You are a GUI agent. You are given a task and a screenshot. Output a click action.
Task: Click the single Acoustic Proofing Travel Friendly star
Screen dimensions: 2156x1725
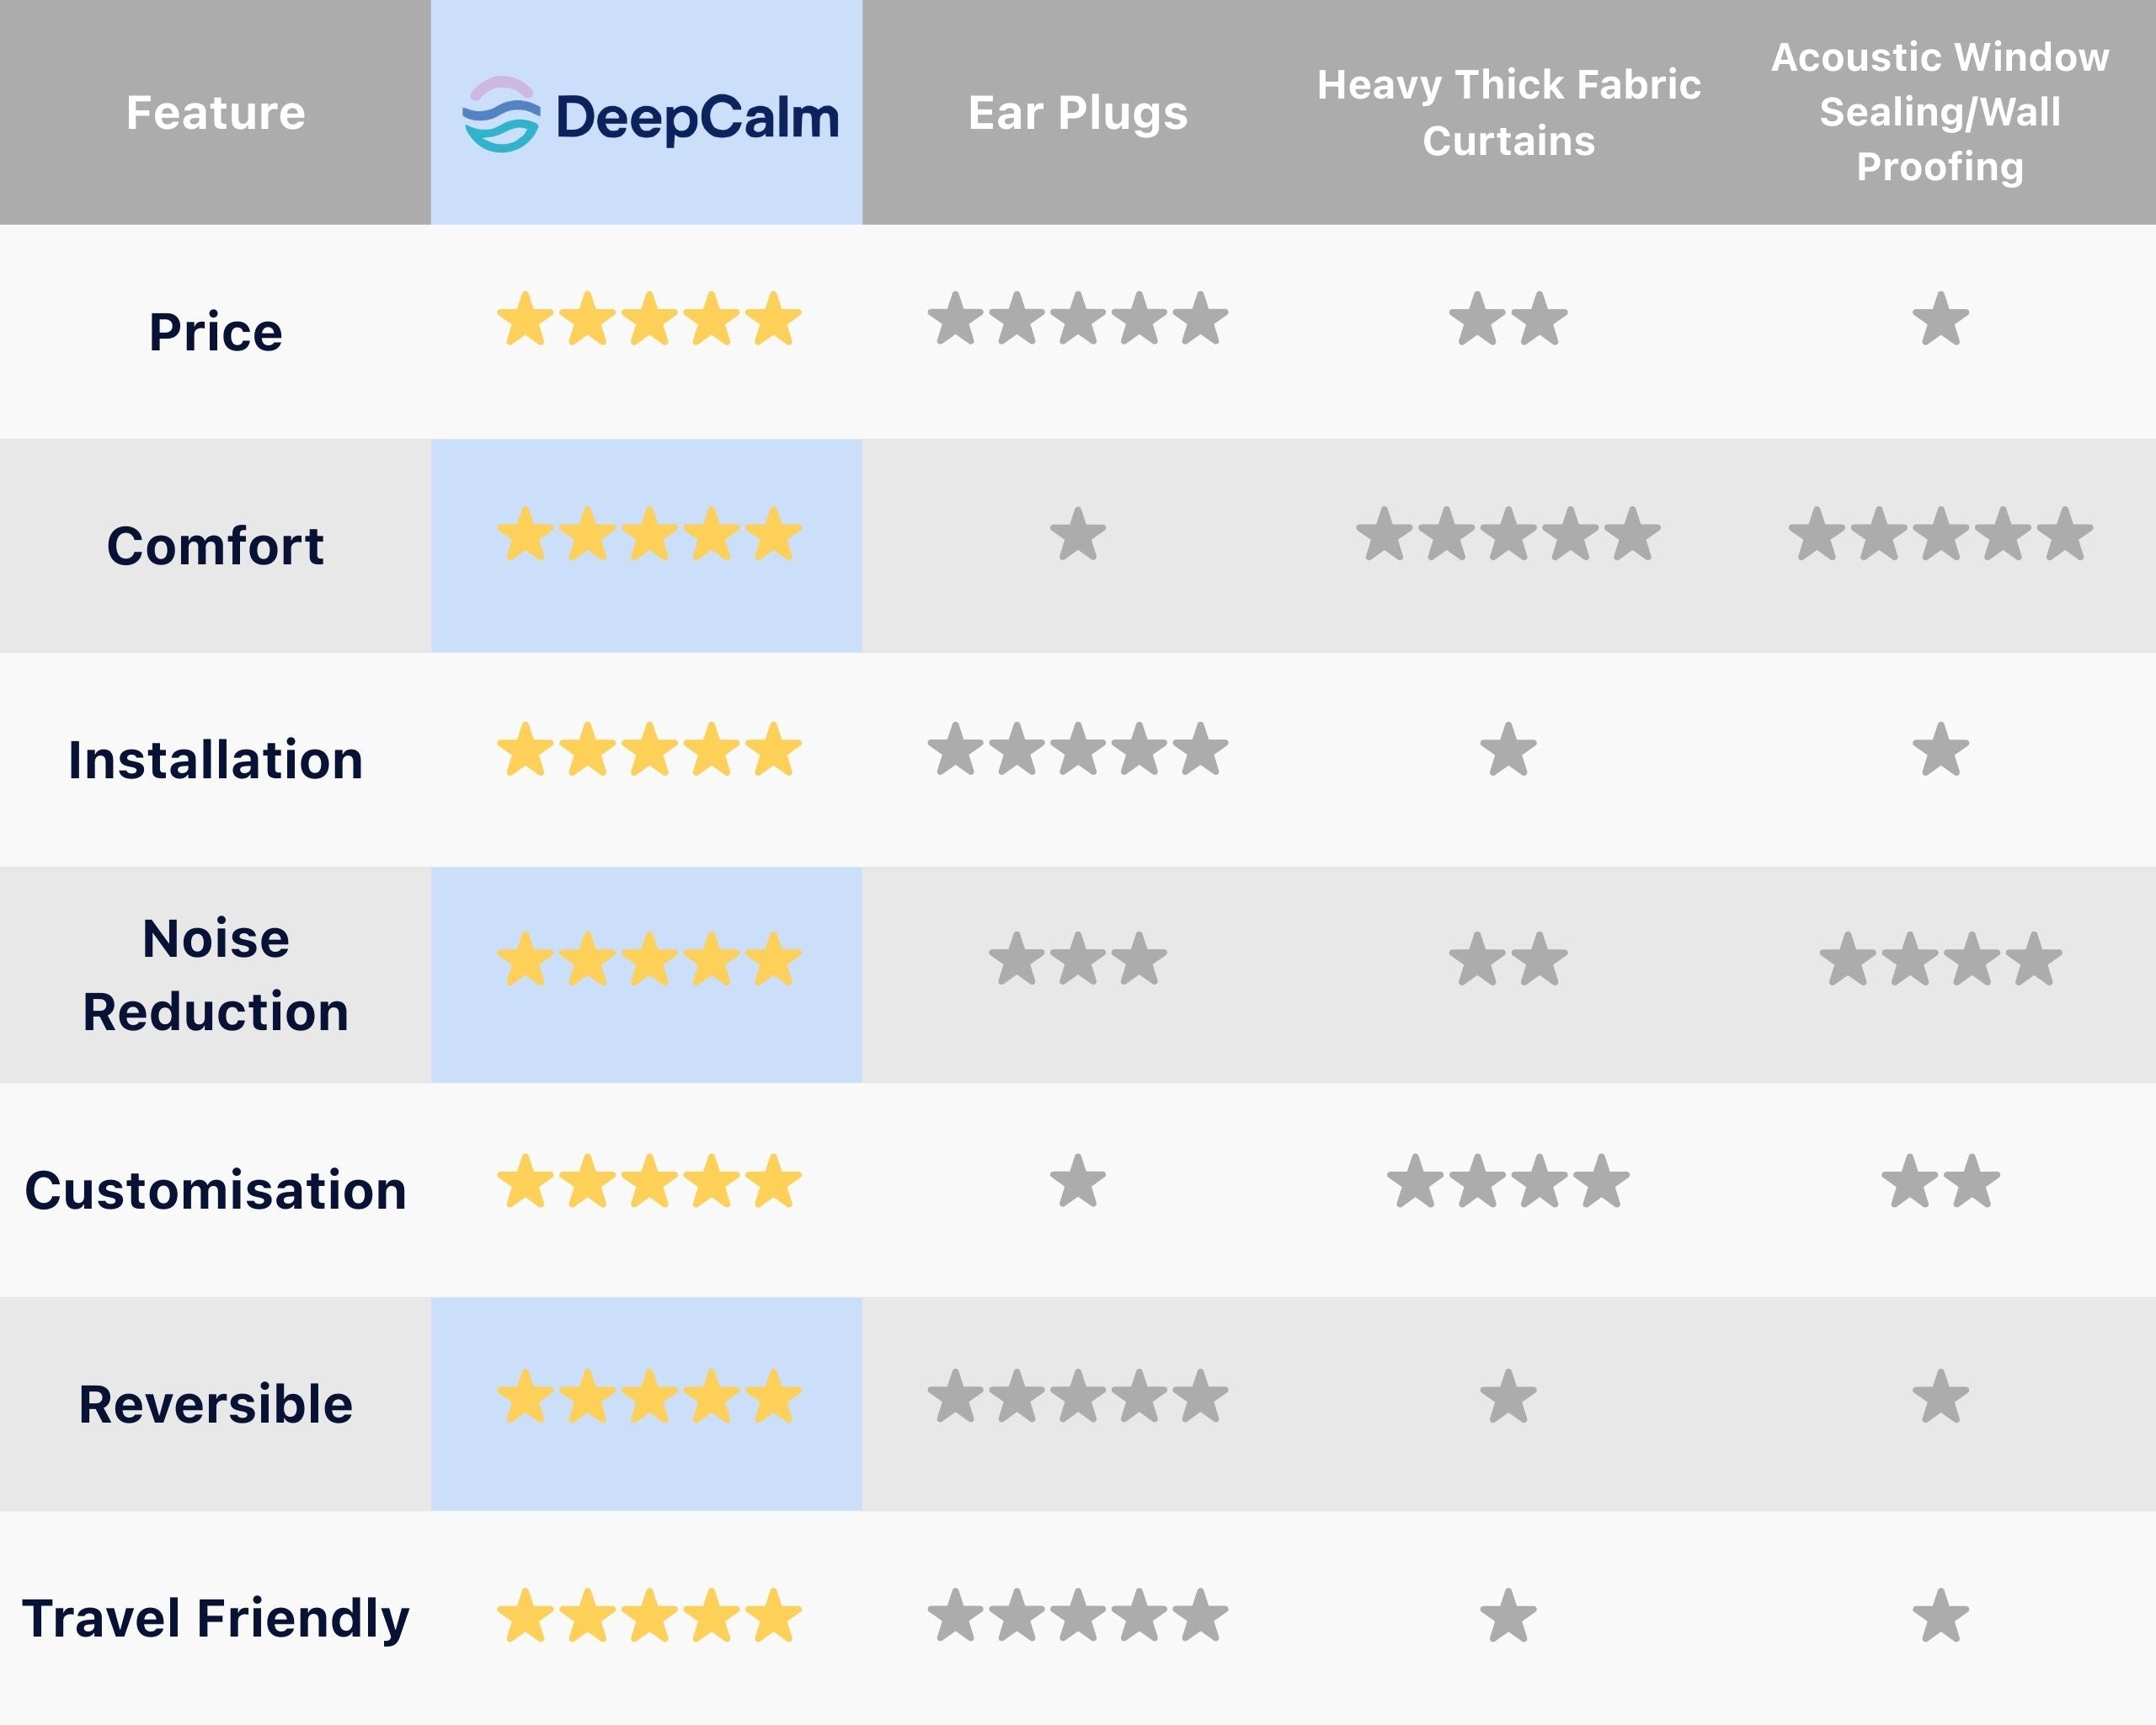point(1940,1616)
